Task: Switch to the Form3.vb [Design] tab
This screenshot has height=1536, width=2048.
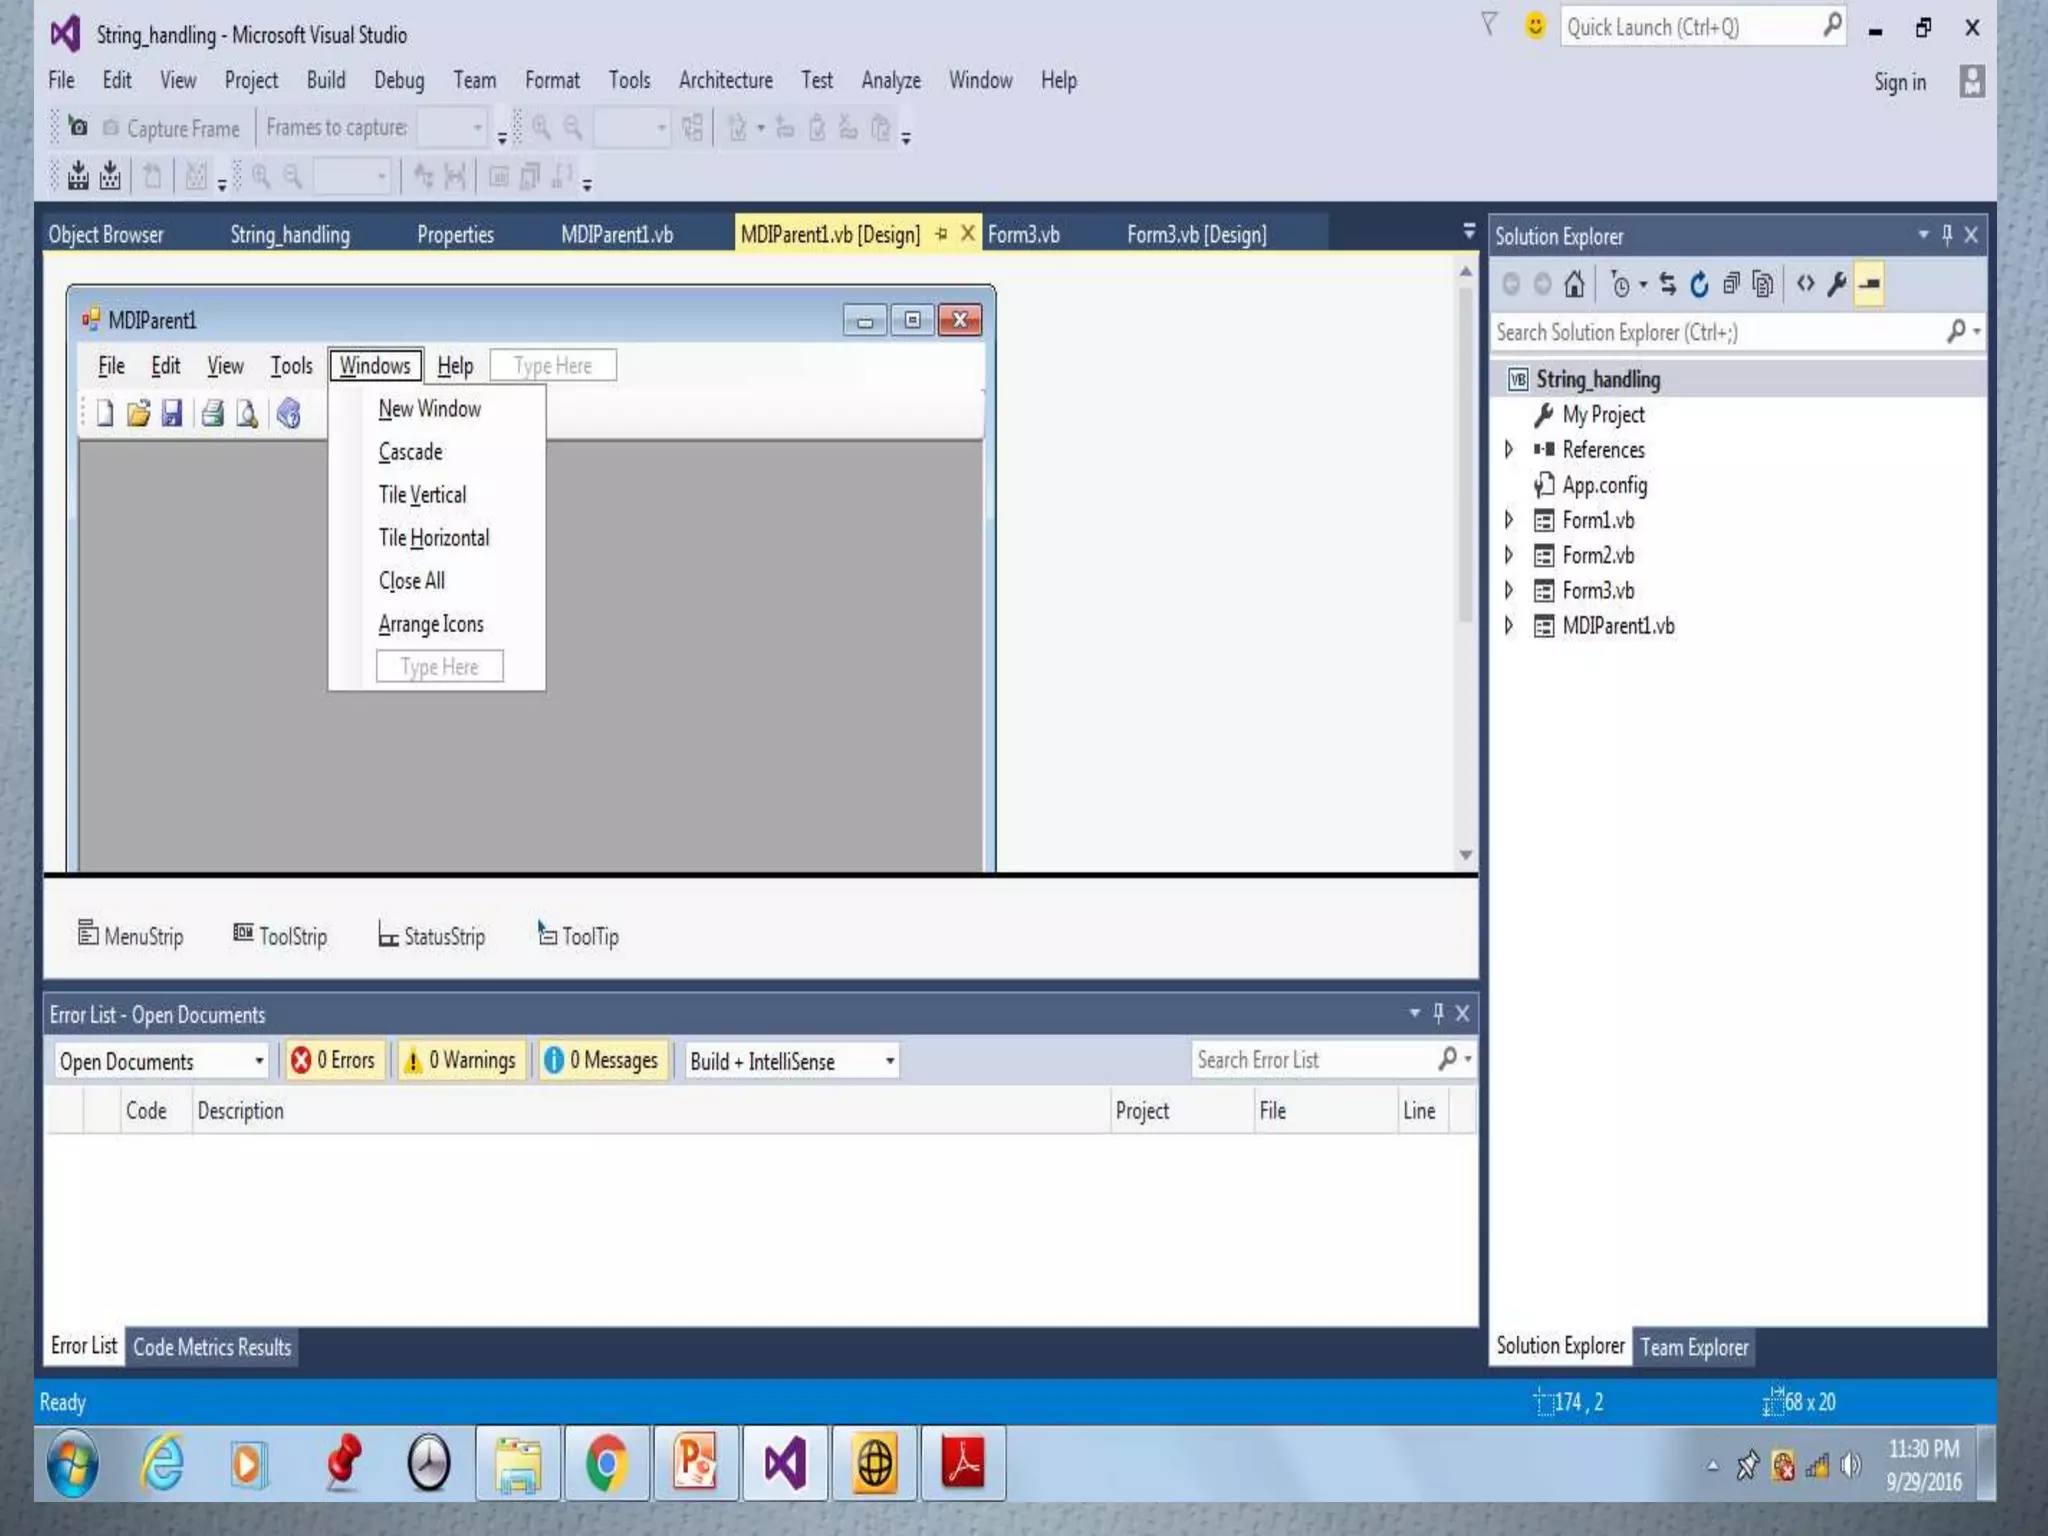Action: pos(1196,235)
